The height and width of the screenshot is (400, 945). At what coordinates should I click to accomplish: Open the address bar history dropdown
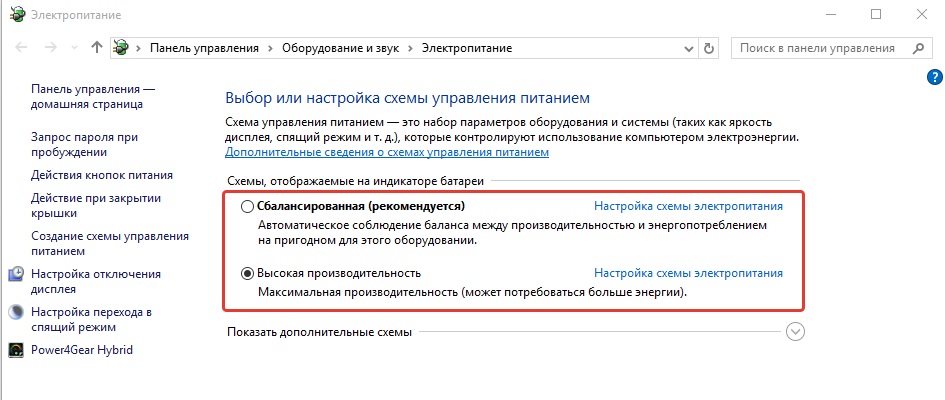point(687,47)
